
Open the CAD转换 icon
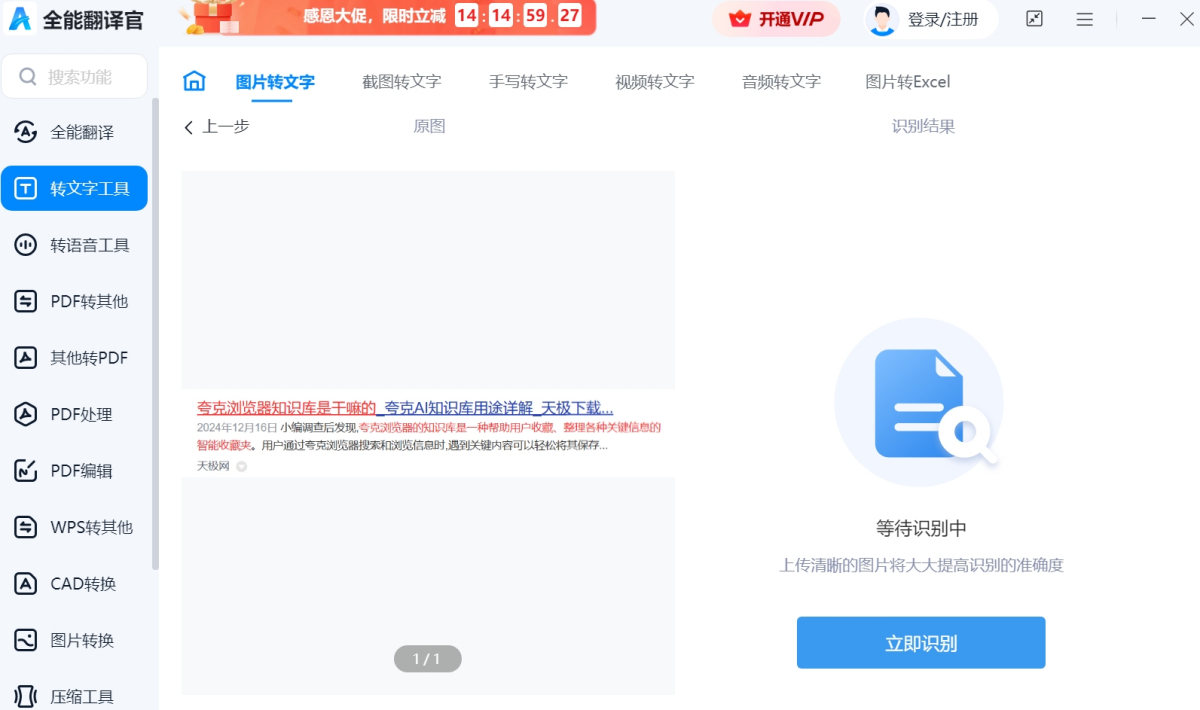tap(26, 584)
